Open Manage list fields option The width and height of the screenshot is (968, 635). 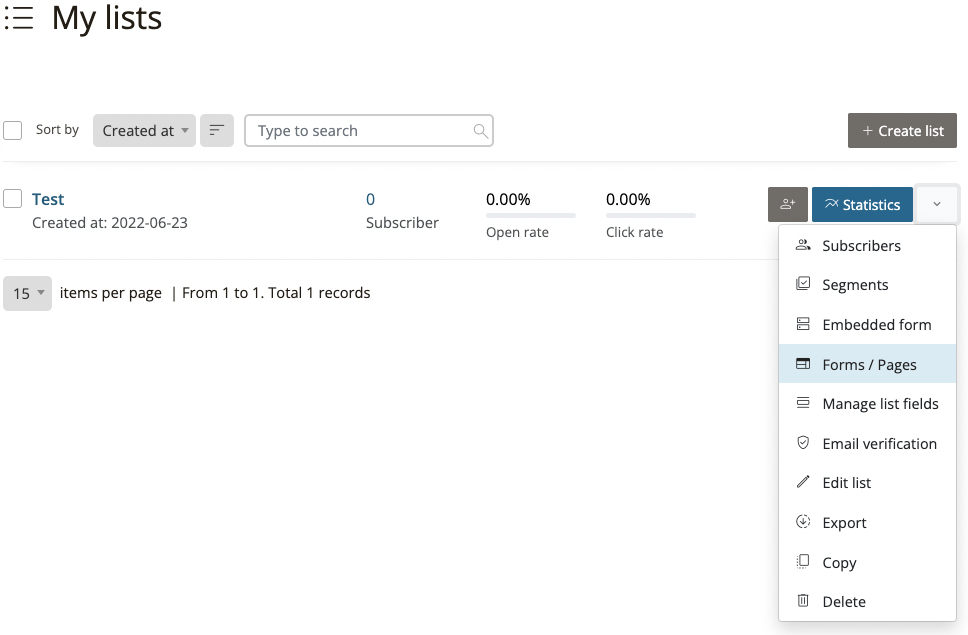[879, 404]
